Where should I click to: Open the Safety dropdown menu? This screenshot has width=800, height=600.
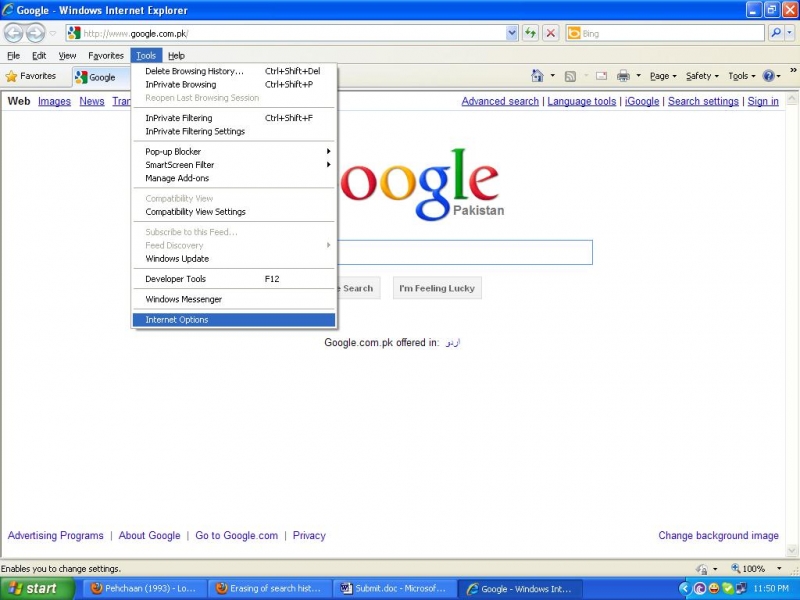pyautogui.click(x=700, y=75)
